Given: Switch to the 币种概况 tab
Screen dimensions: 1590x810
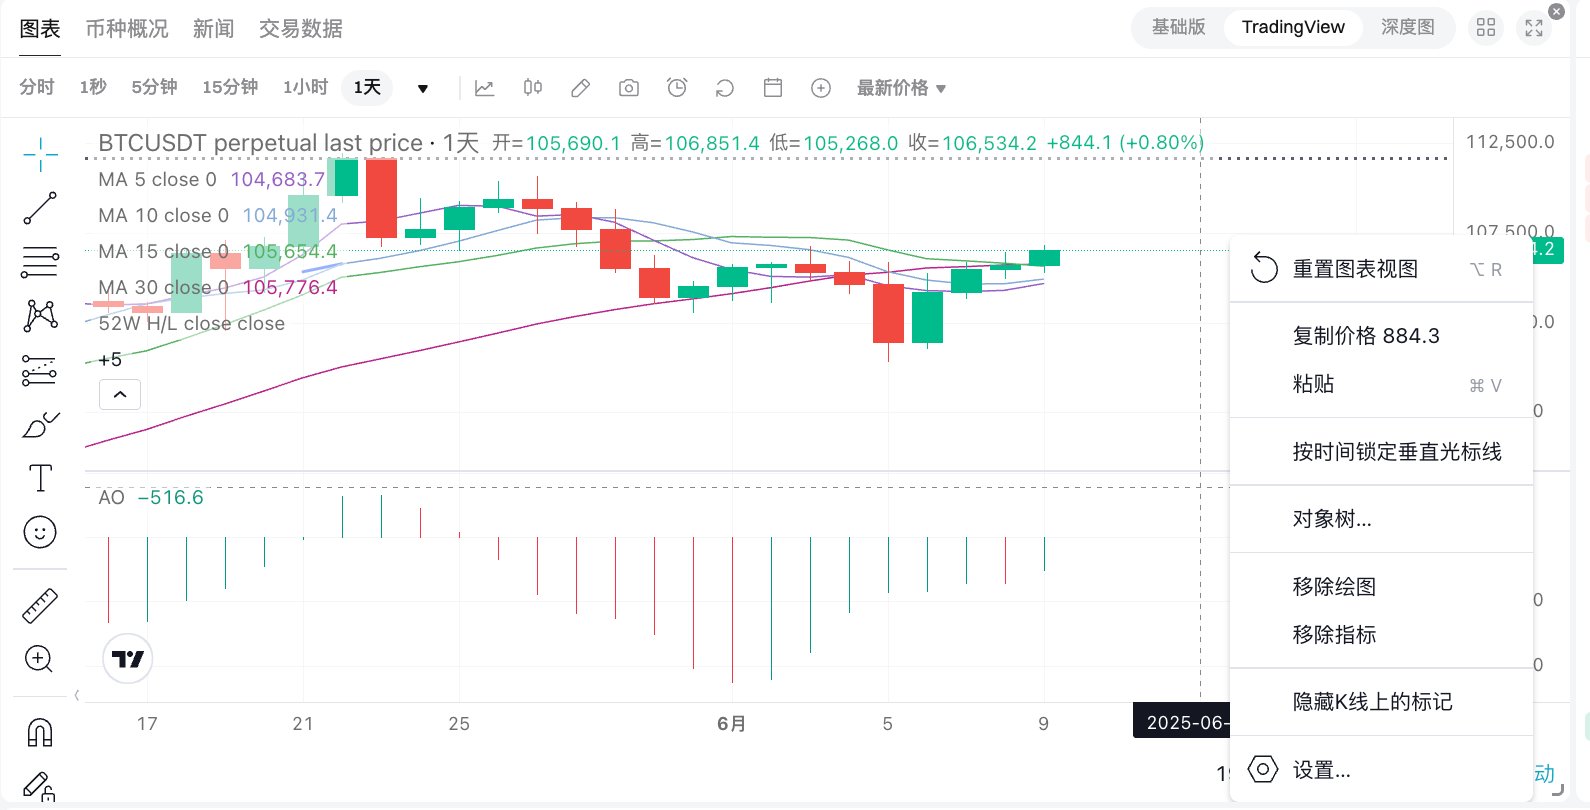Looking at the screenshot, I should [127, 29].
